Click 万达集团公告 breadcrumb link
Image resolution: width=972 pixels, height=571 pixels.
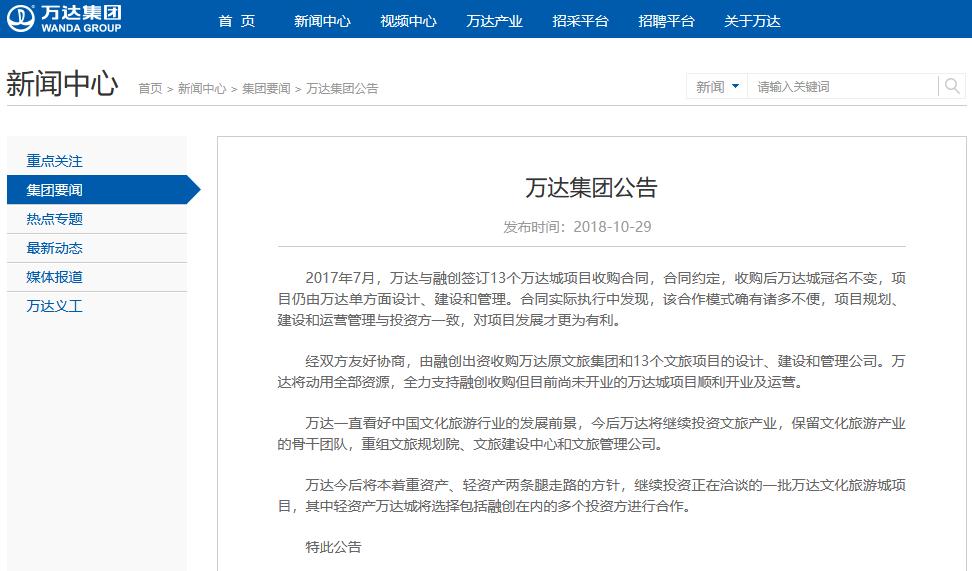342,89
